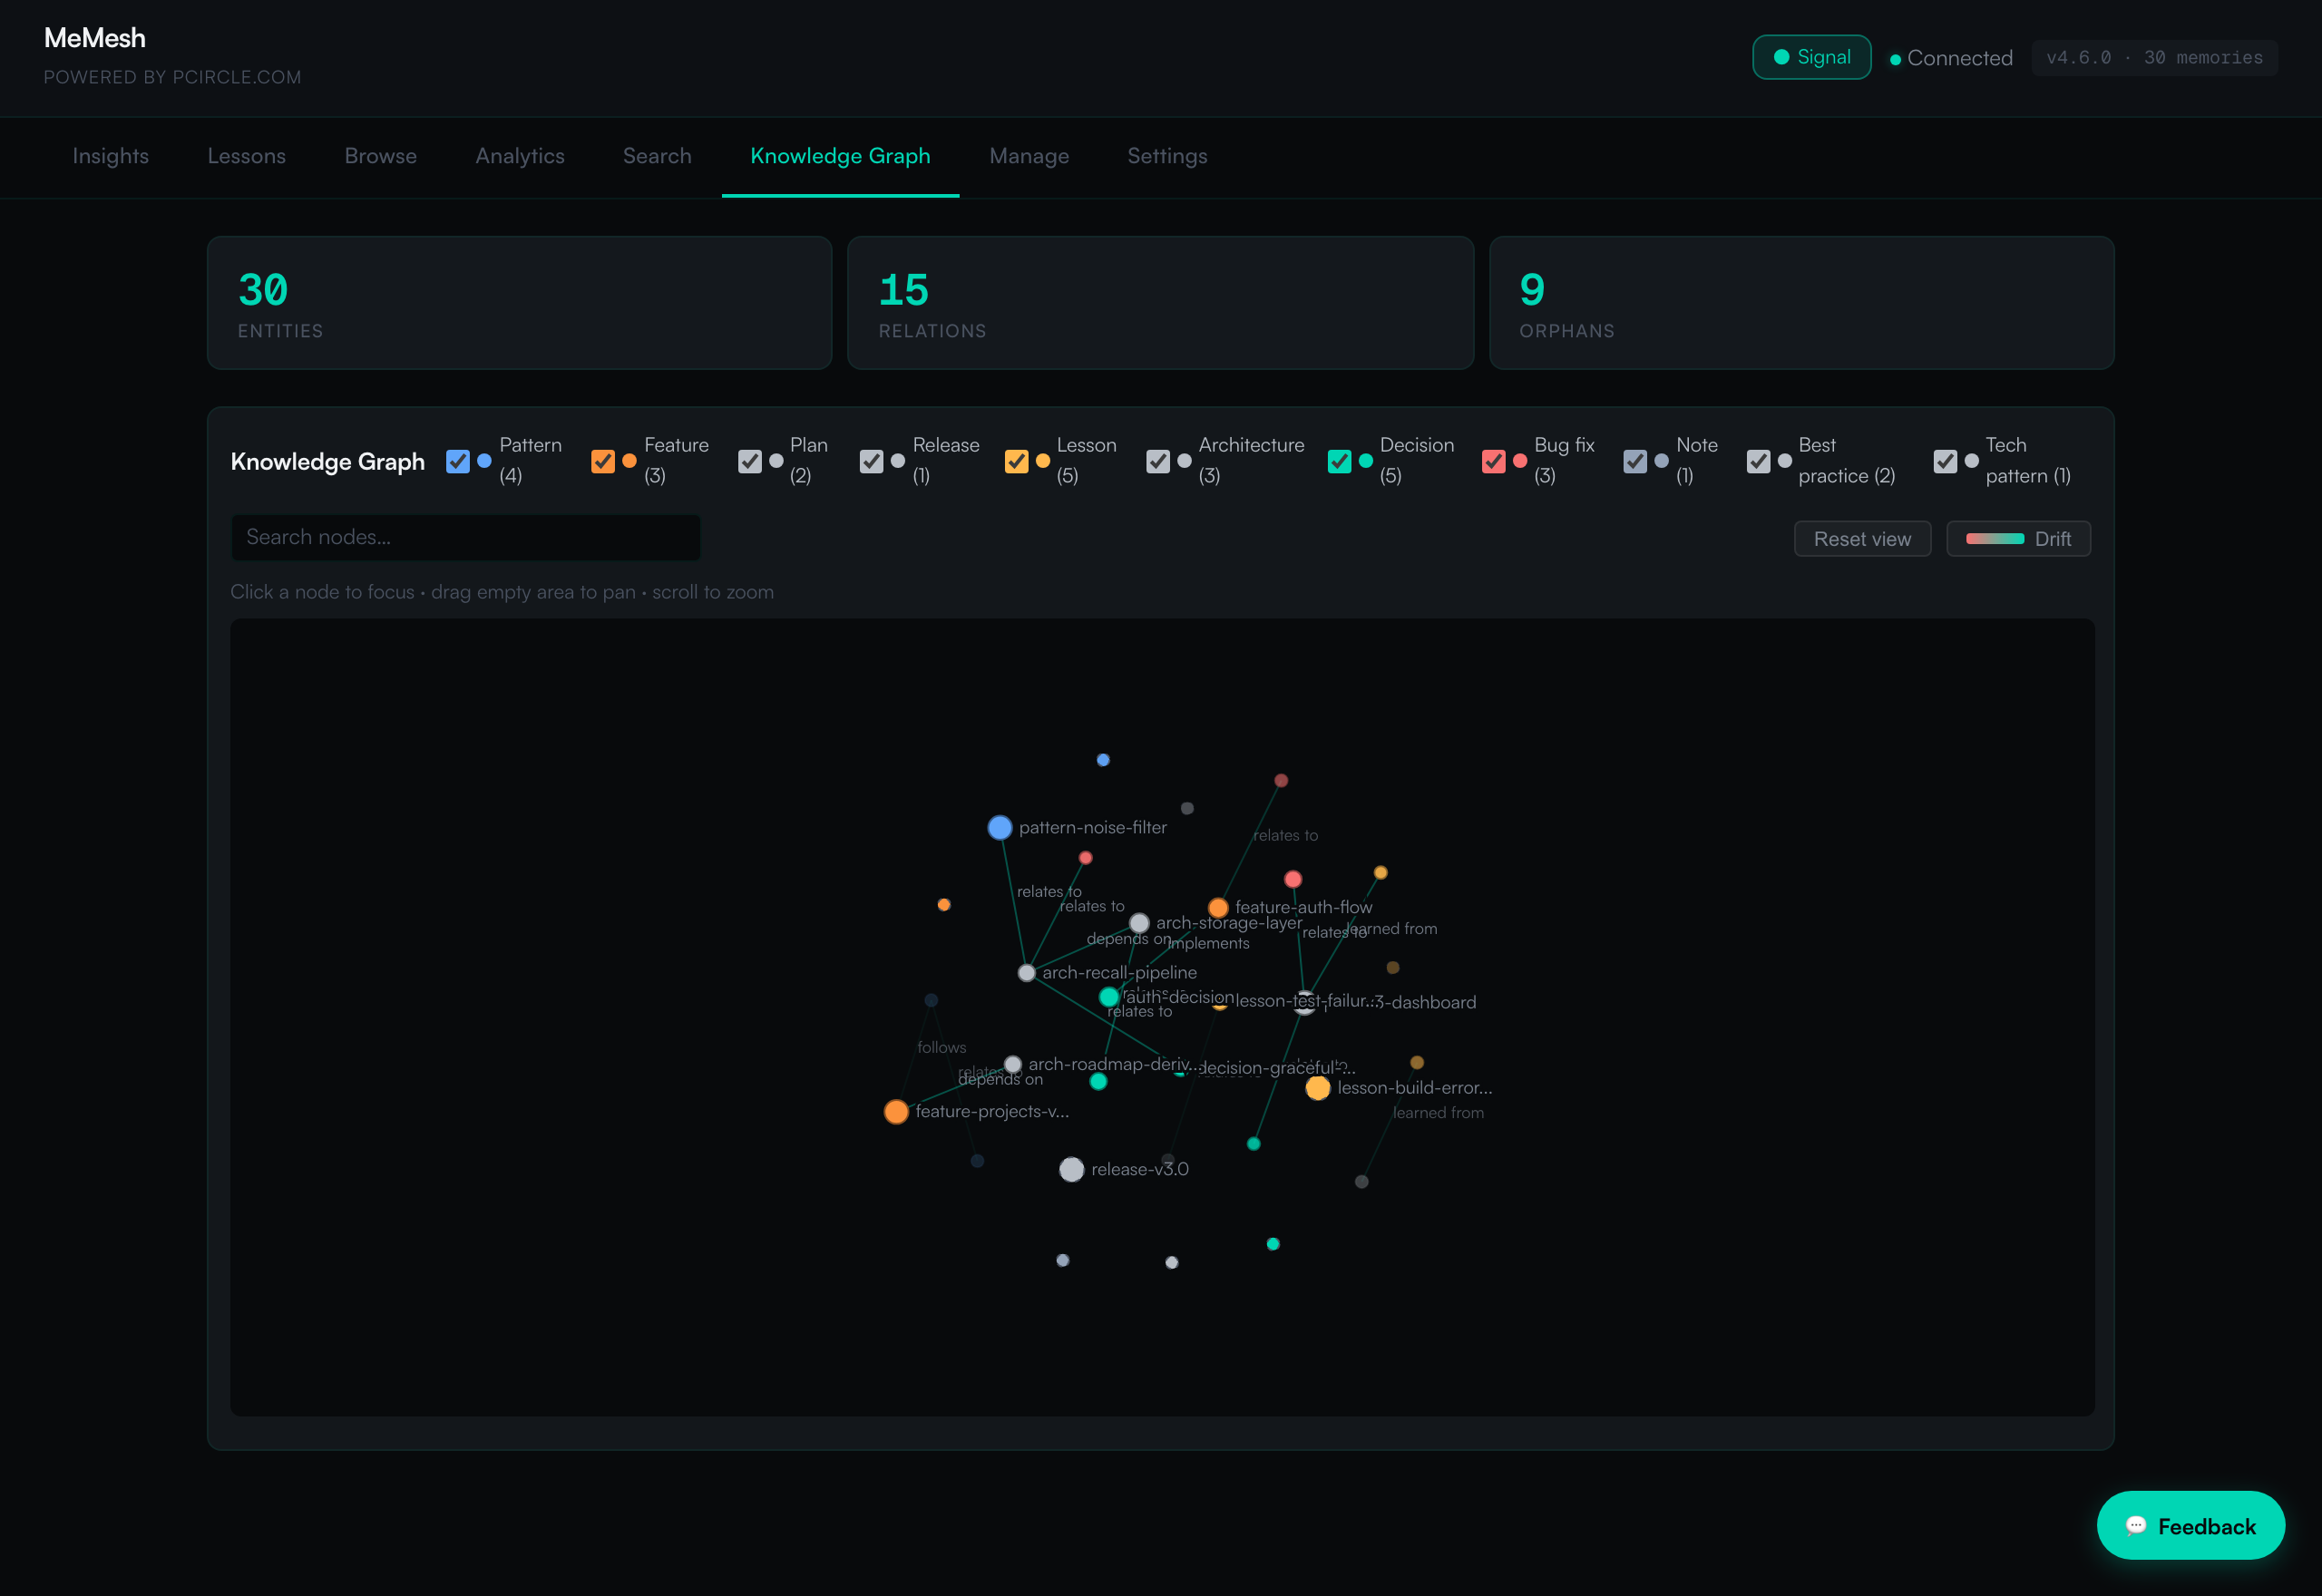
Task: Select the auth-decision green node
Action: click(x=1109, y=997)
